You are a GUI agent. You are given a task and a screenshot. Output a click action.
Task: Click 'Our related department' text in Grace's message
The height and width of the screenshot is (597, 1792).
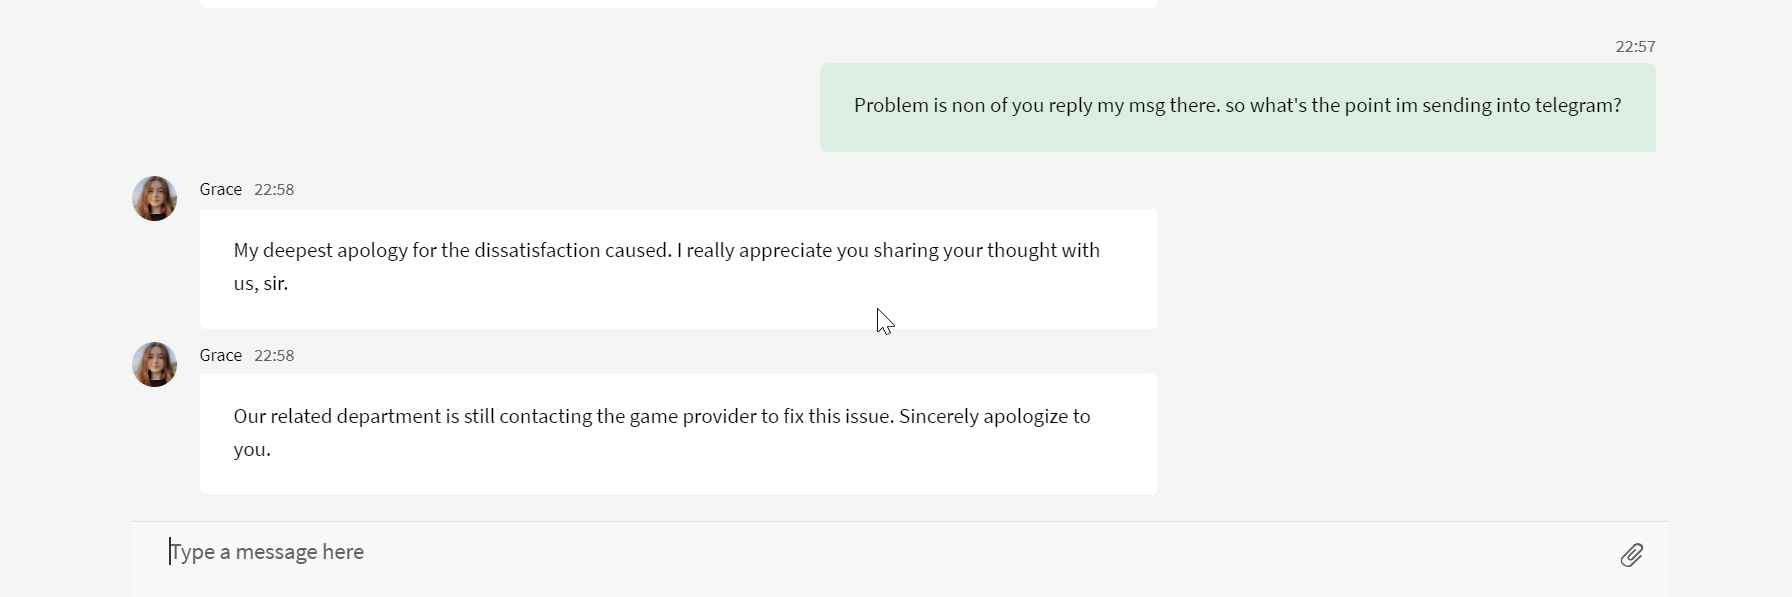(336, 417)
